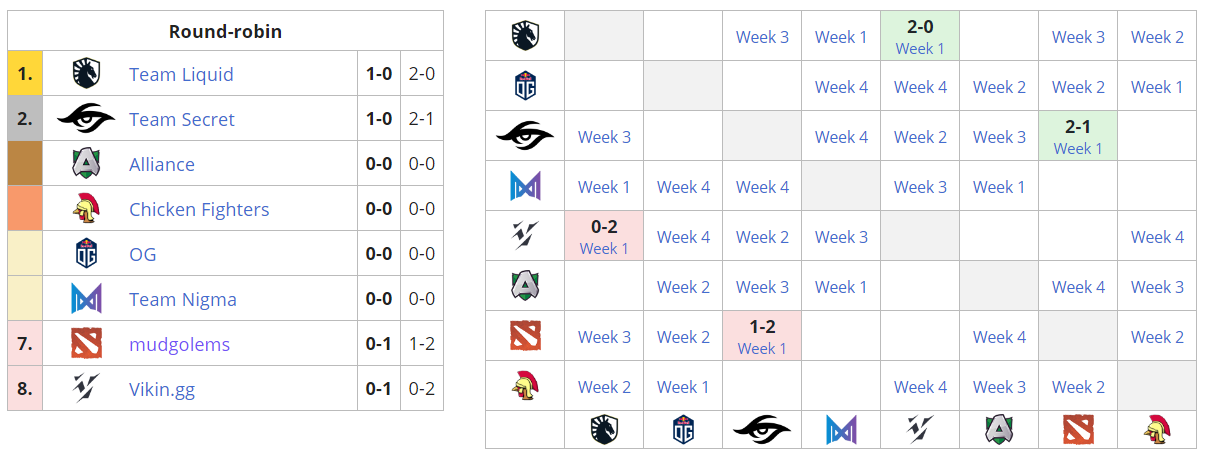Open the Vikin.gg team link

(162, 389)
